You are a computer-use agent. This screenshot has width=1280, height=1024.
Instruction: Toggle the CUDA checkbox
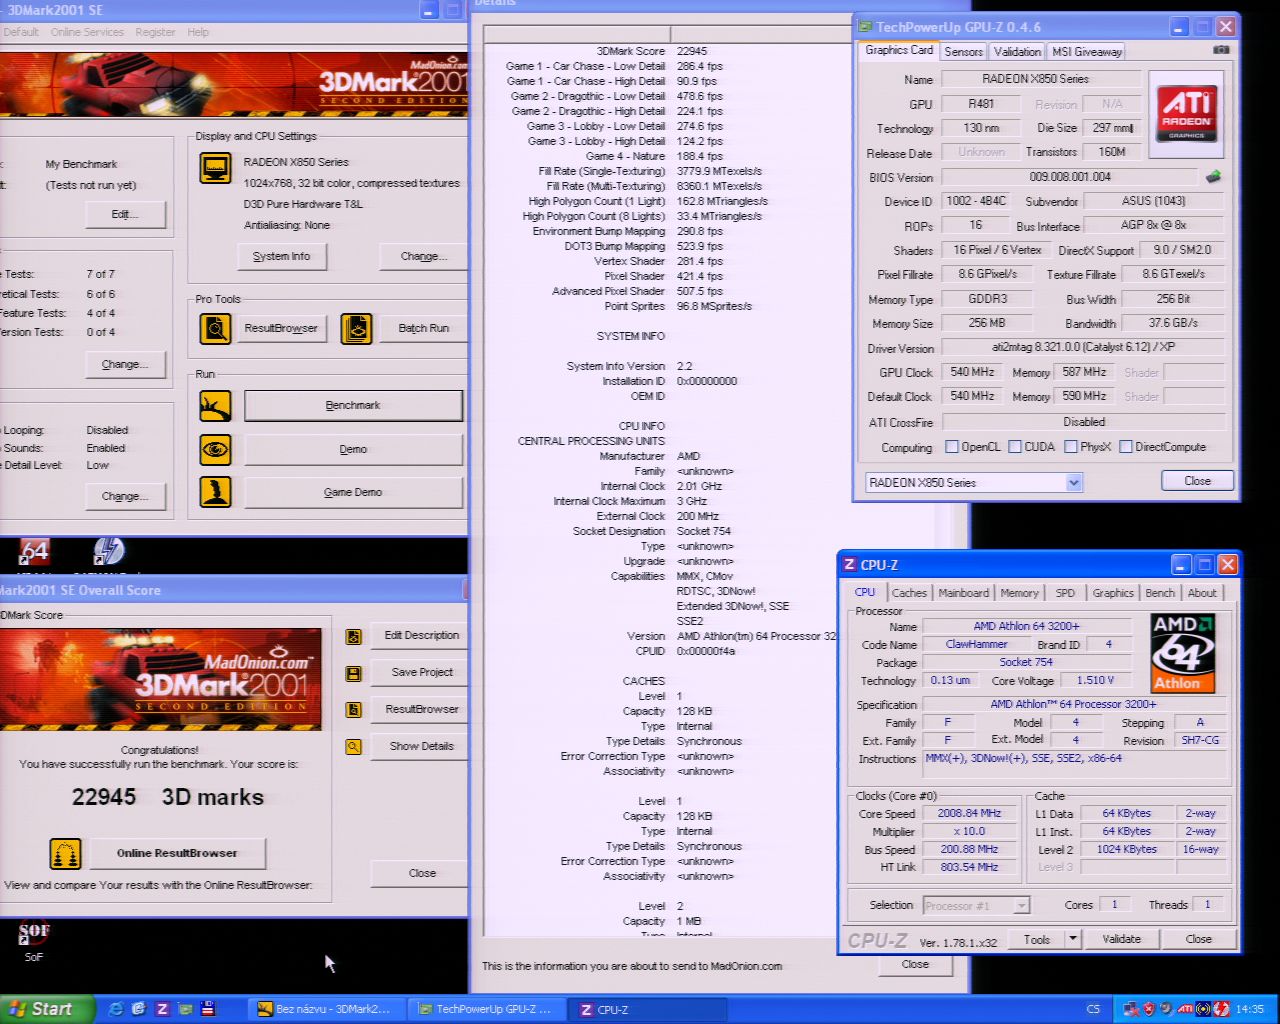point(1015,447)
